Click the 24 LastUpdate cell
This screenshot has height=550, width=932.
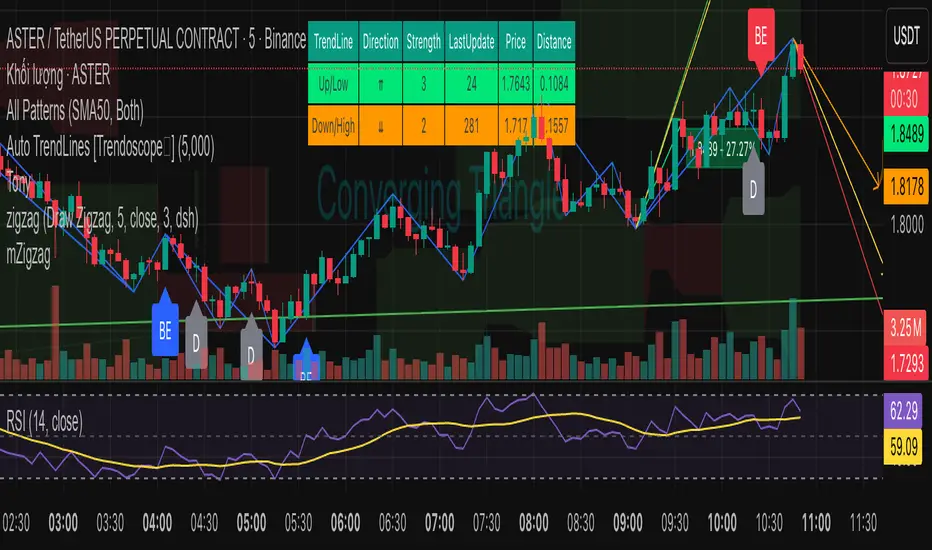[x=471, y=84]
